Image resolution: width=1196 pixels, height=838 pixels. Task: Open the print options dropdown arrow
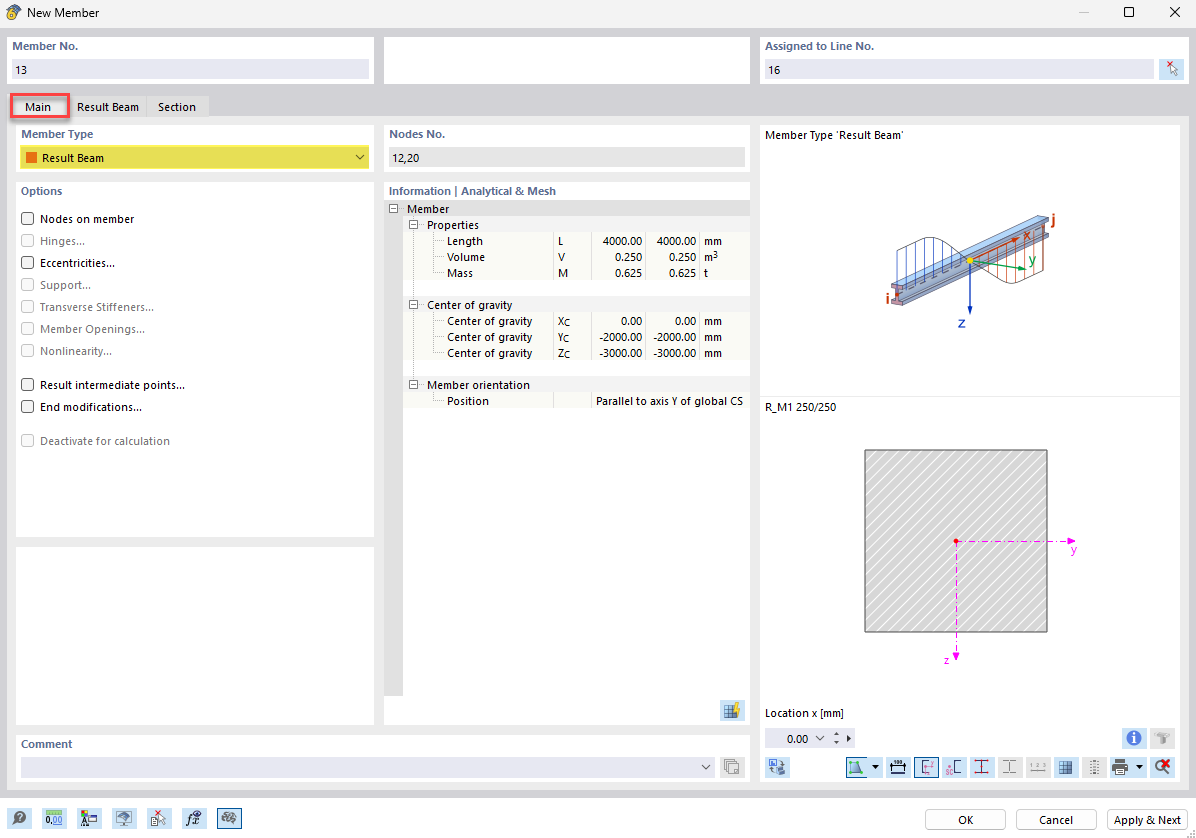tap(1139, 767)
